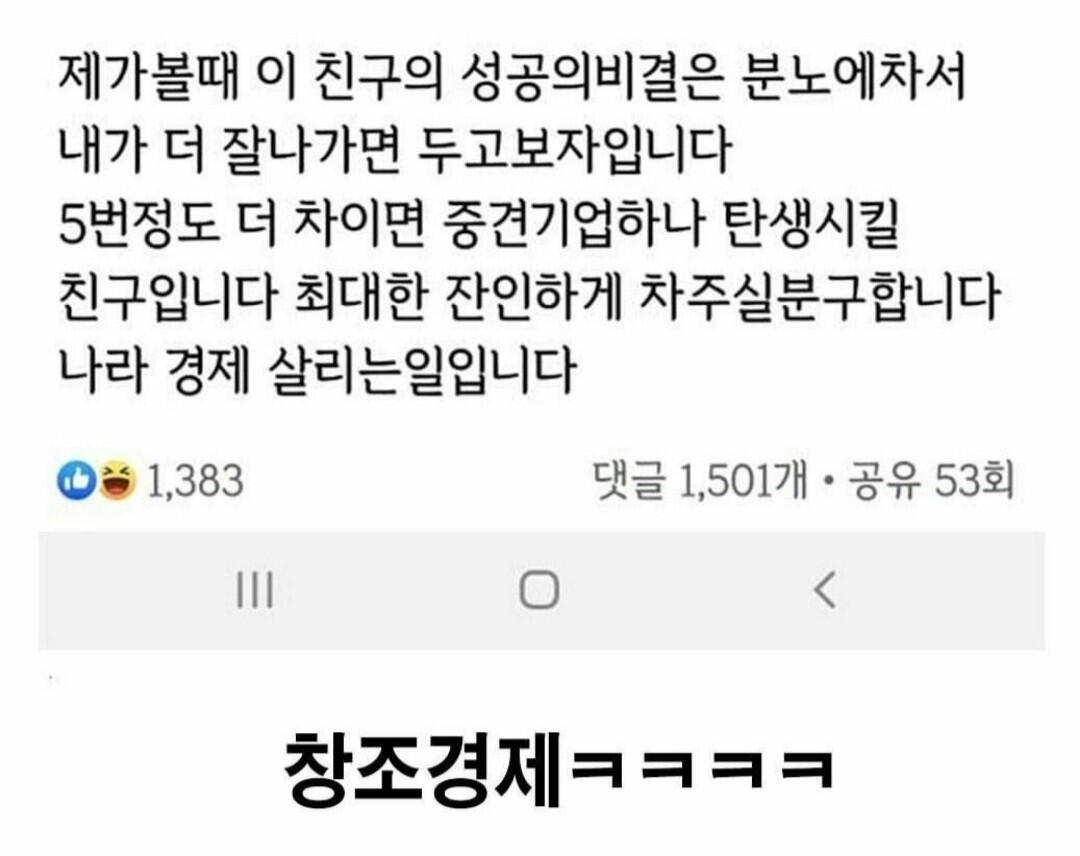Open the 댓글 1,501개 comments count
The image size is (1080, 856).
tap(700, 481)
